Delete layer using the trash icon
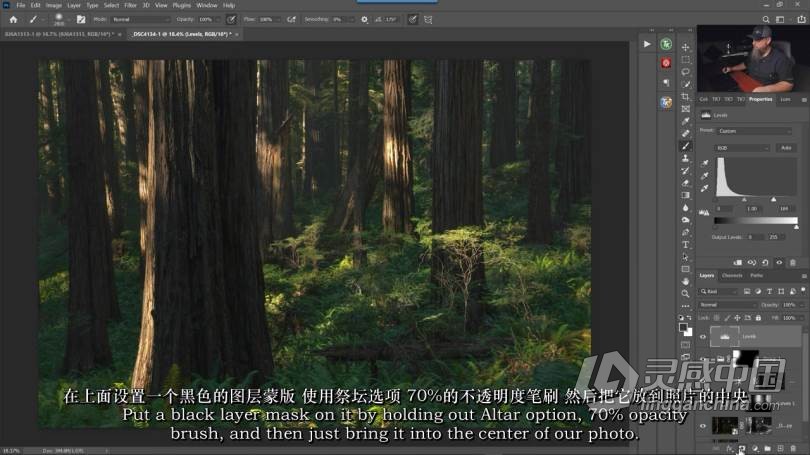The image size is (810, 455). pos(793,448)
